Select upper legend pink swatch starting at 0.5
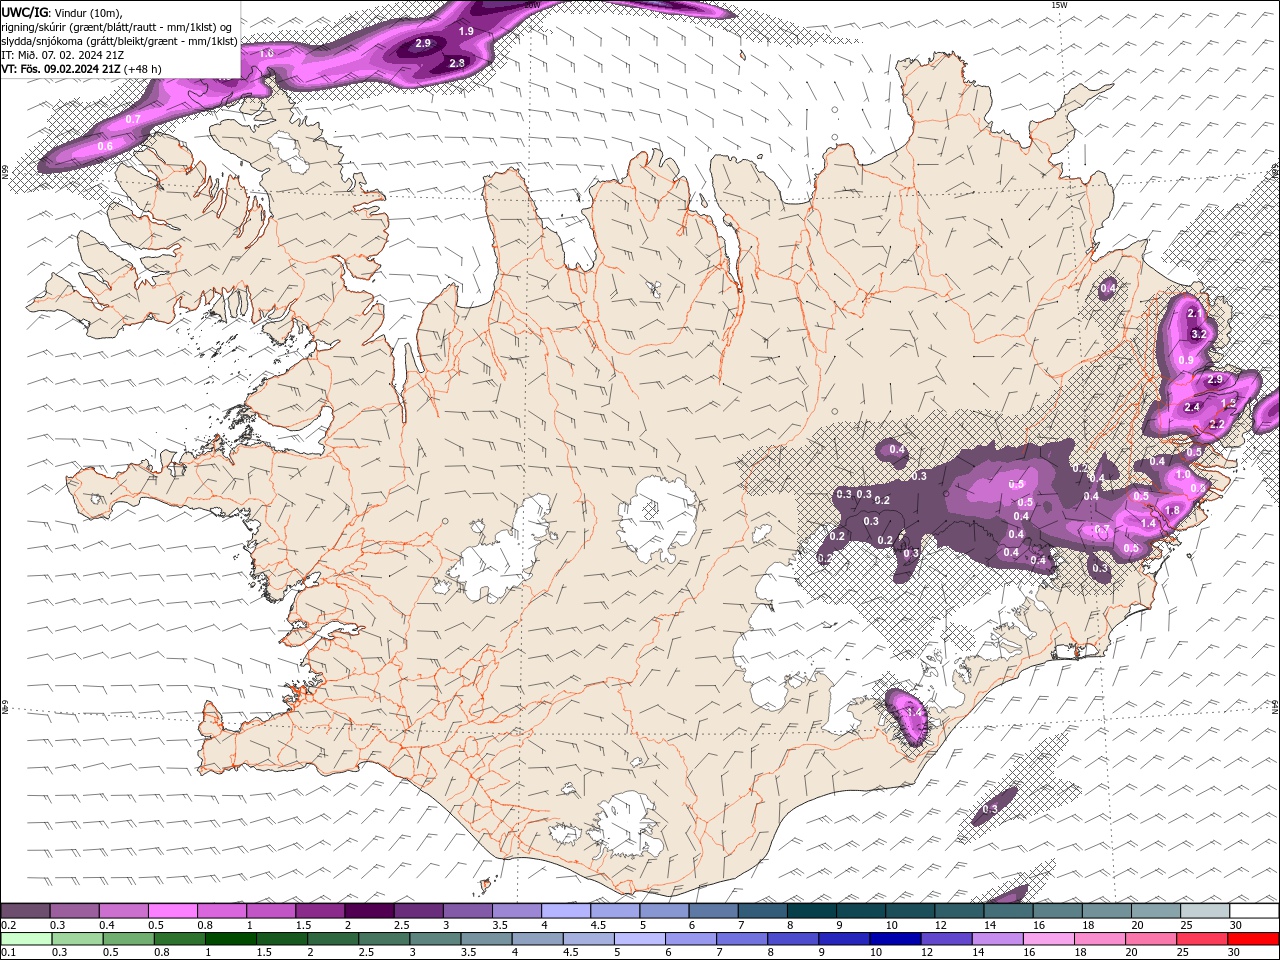 (x=172, y=911)
